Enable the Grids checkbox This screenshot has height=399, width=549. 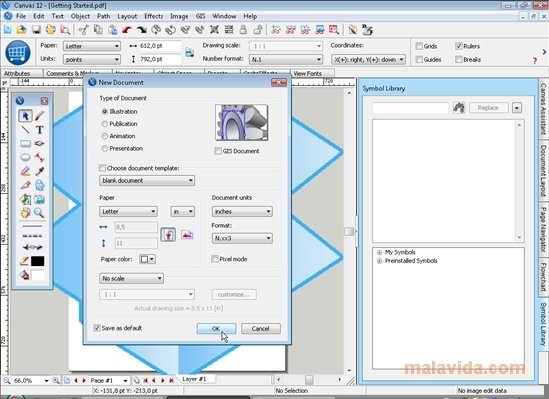tap(419, 46)
